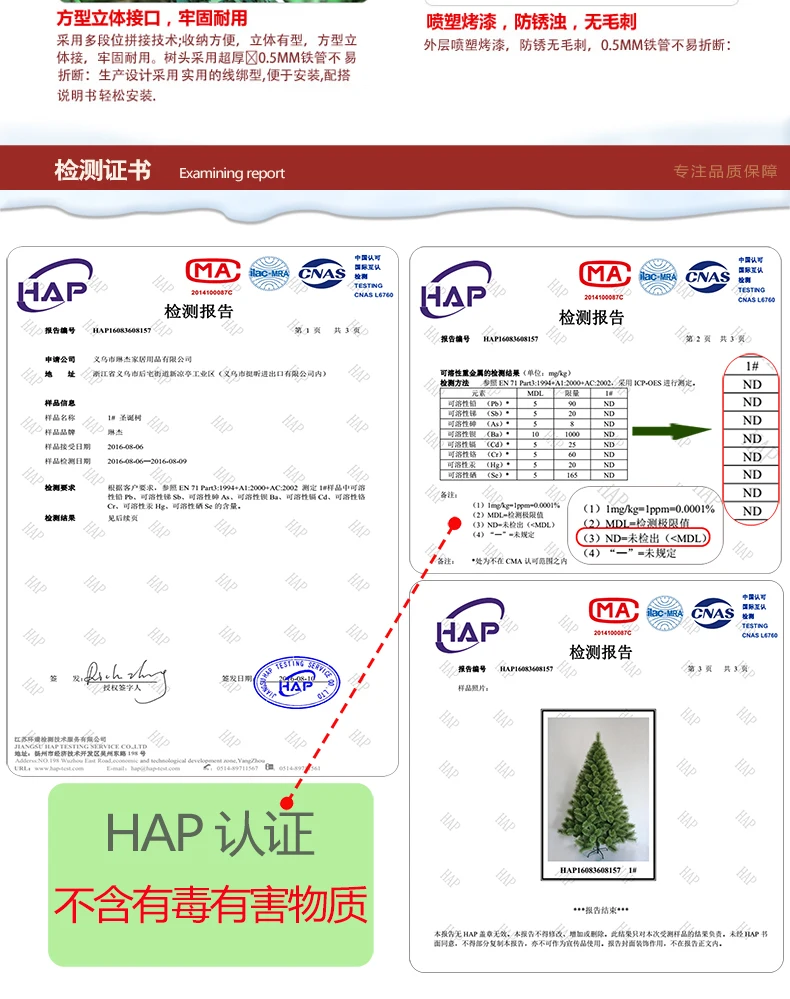
Task: Click the red text "不含有毒有害物质"
Action: 211,904
